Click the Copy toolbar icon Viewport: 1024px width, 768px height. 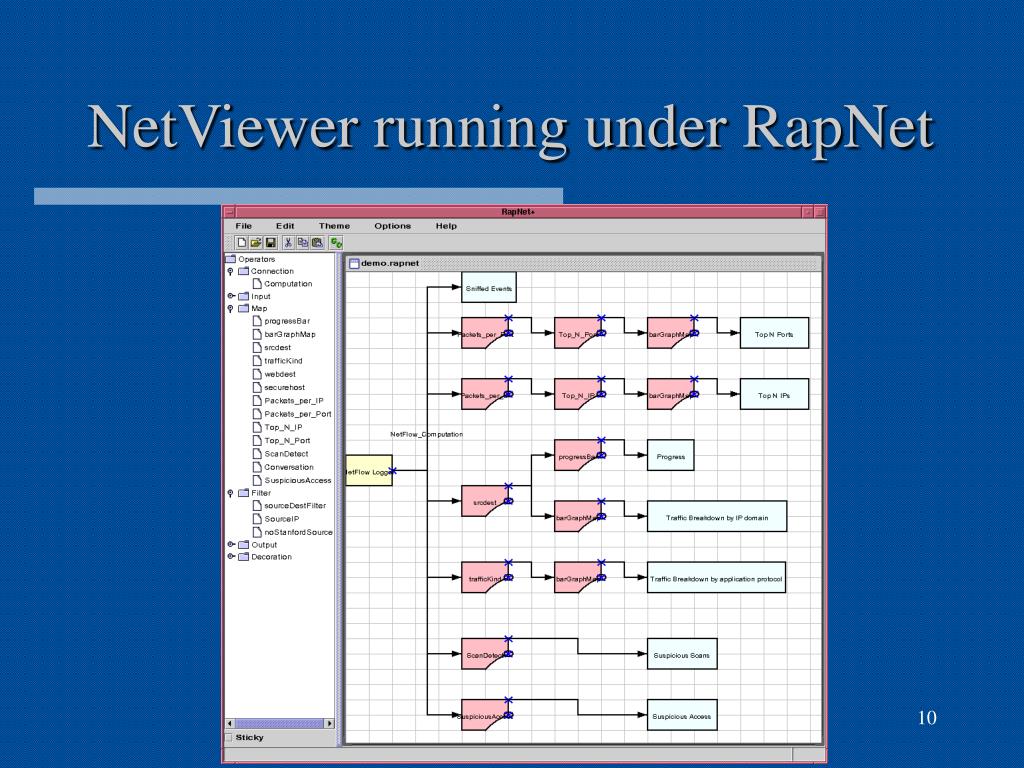coord(303,242)
